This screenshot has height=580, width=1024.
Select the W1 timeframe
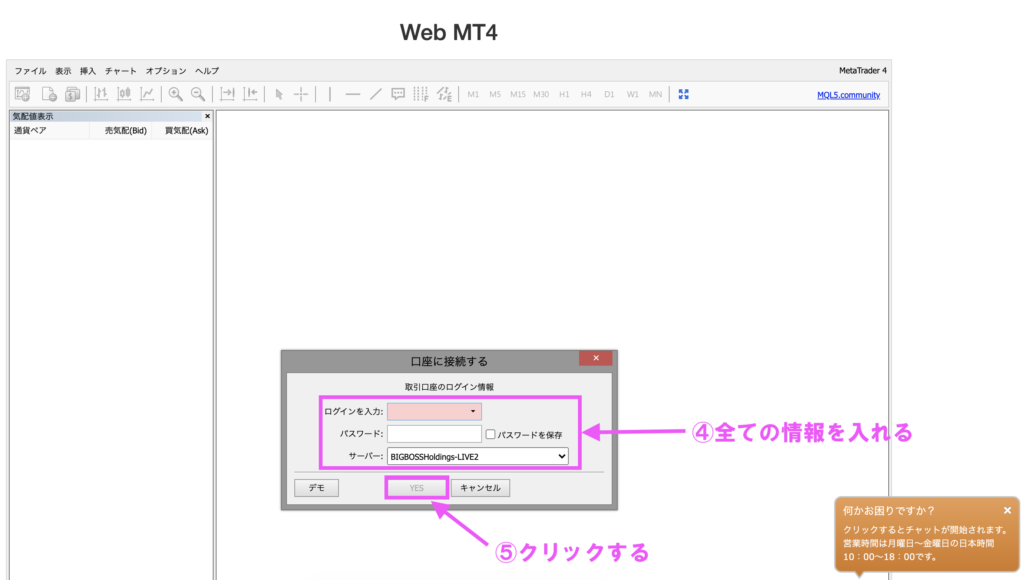coord(633,94)
